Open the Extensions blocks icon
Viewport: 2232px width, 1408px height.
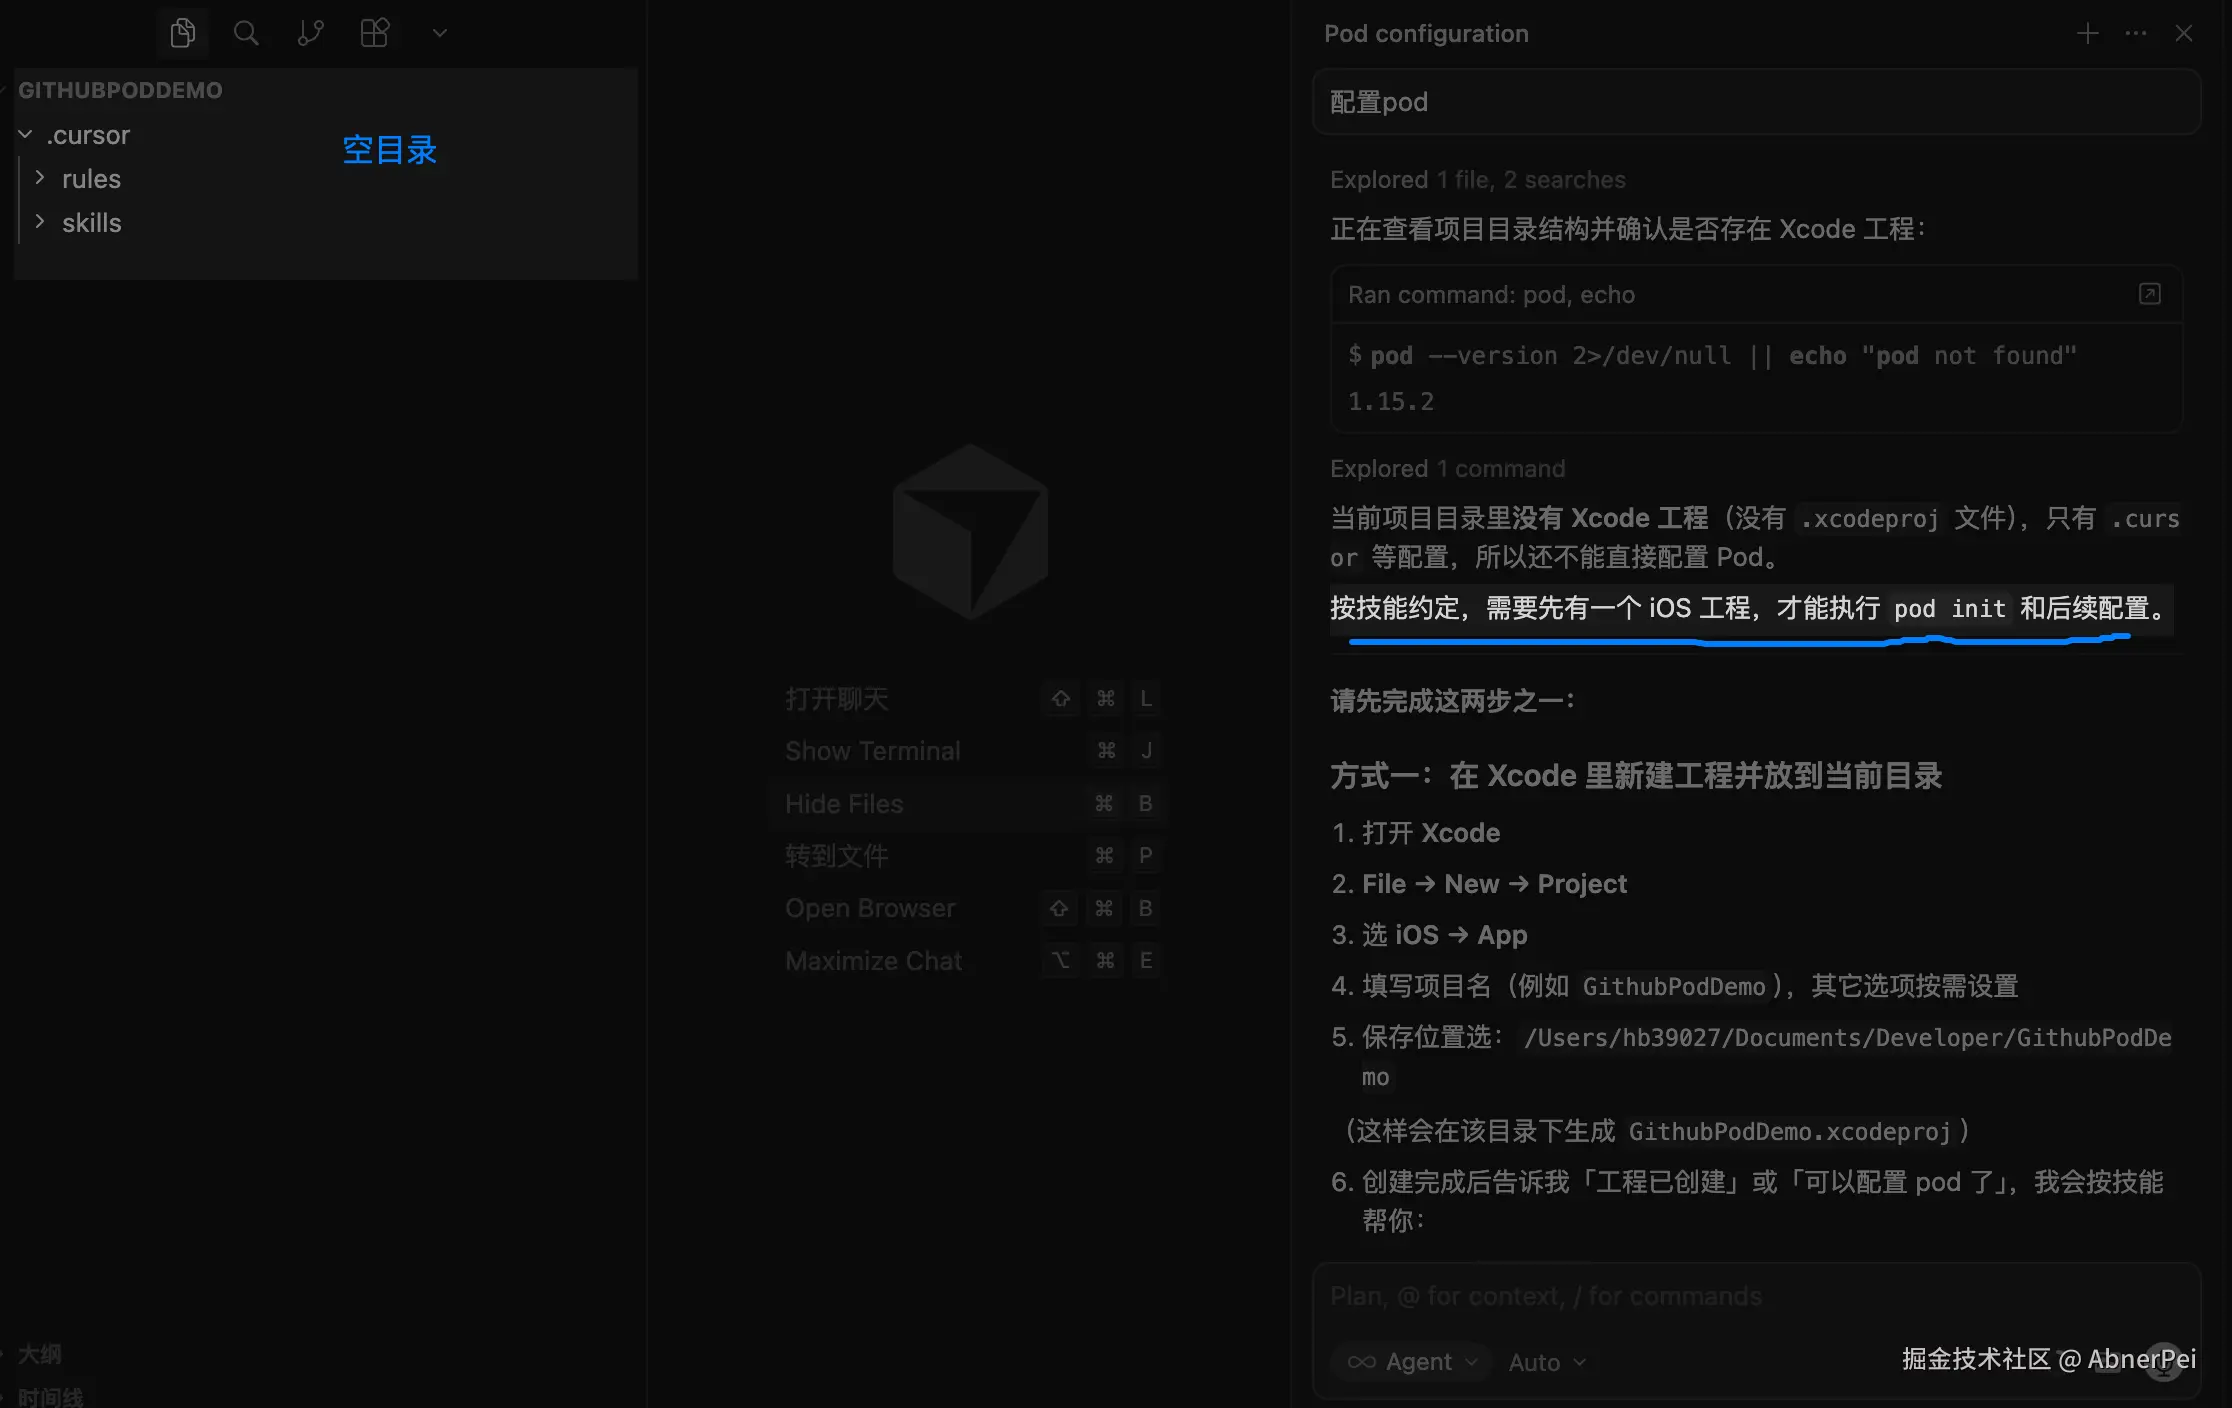(x=375, y=33)
